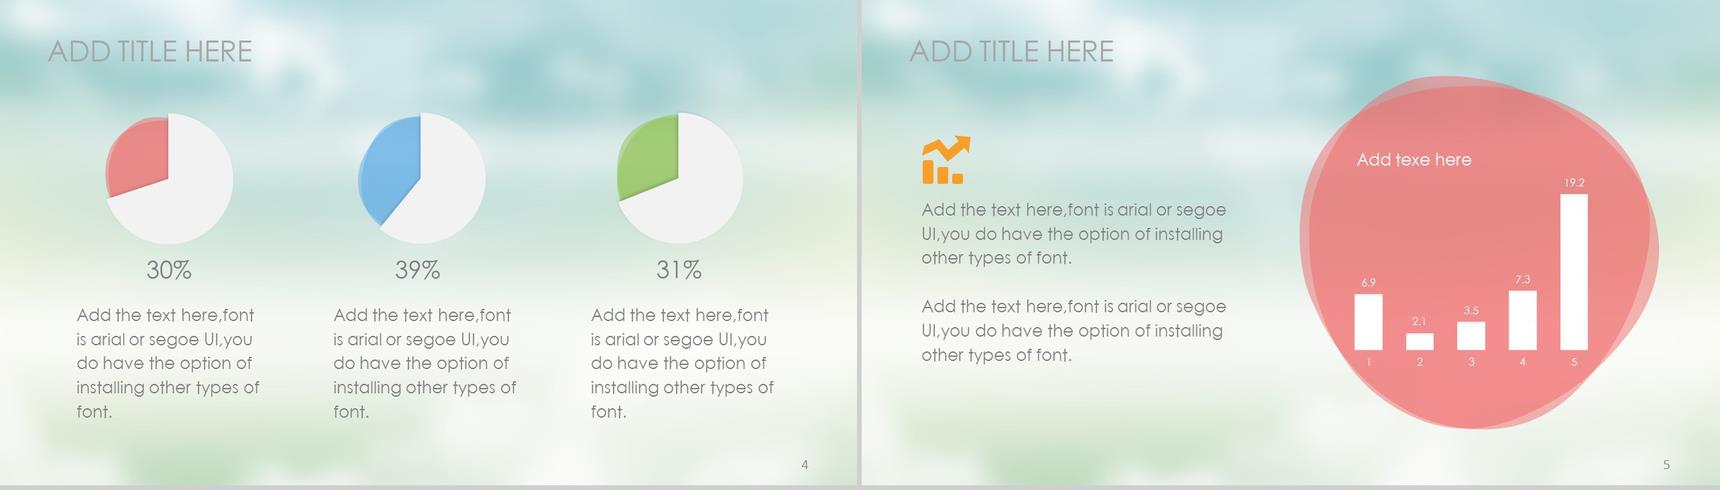Image resolution: width=1720 pixels, height=490 pixels.
Task: Click the text block under 31% pie
Action: pos(682,363)
